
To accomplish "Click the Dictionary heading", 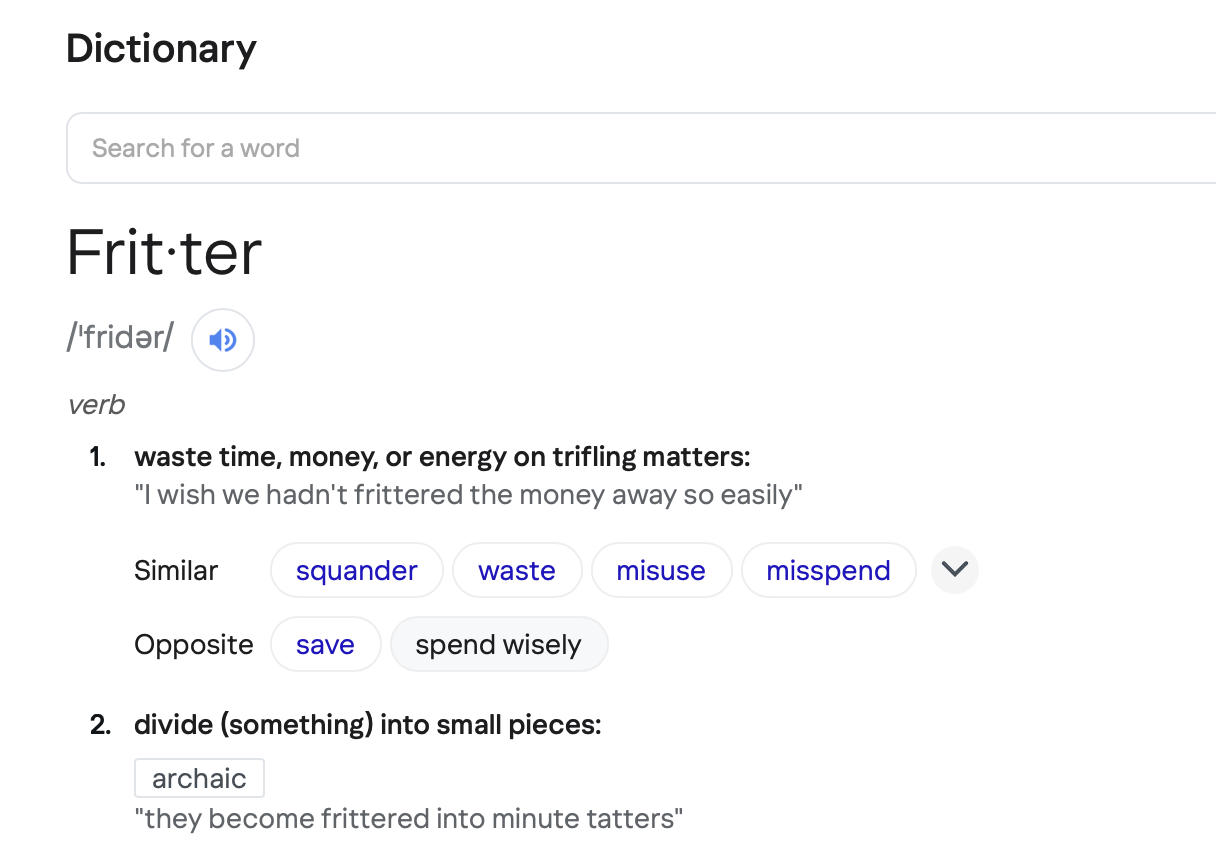I will [x=161, y=48].
